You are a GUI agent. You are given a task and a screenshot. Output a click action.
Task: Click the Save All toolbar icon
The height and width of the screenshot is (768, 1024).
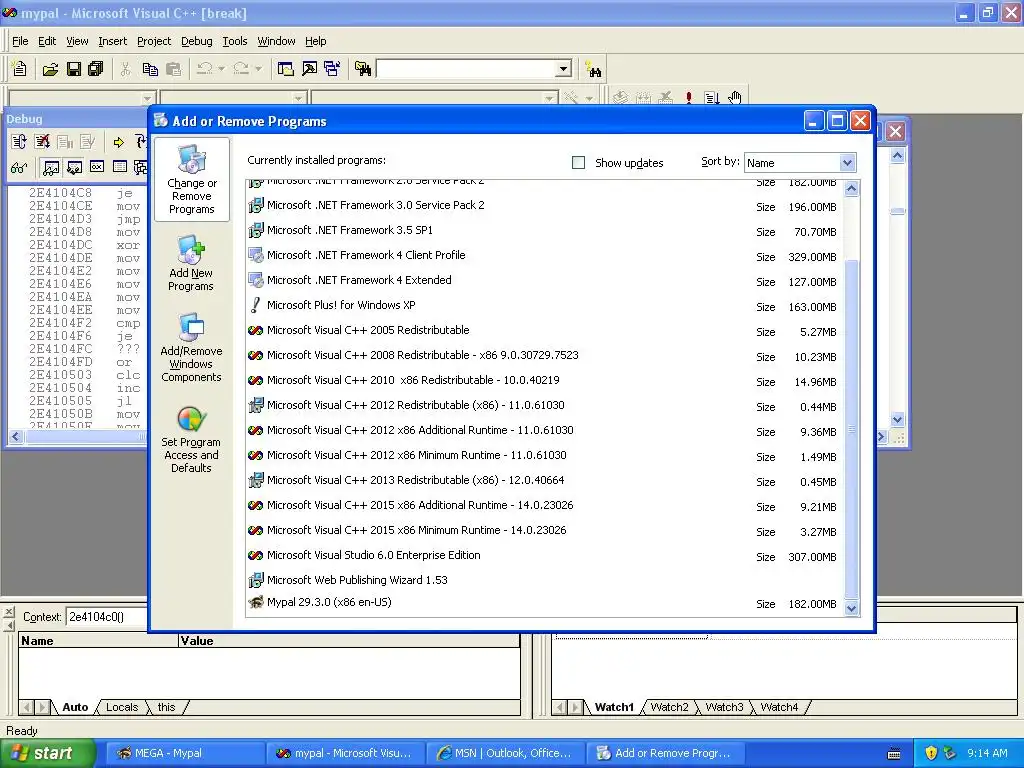point(95,69)
